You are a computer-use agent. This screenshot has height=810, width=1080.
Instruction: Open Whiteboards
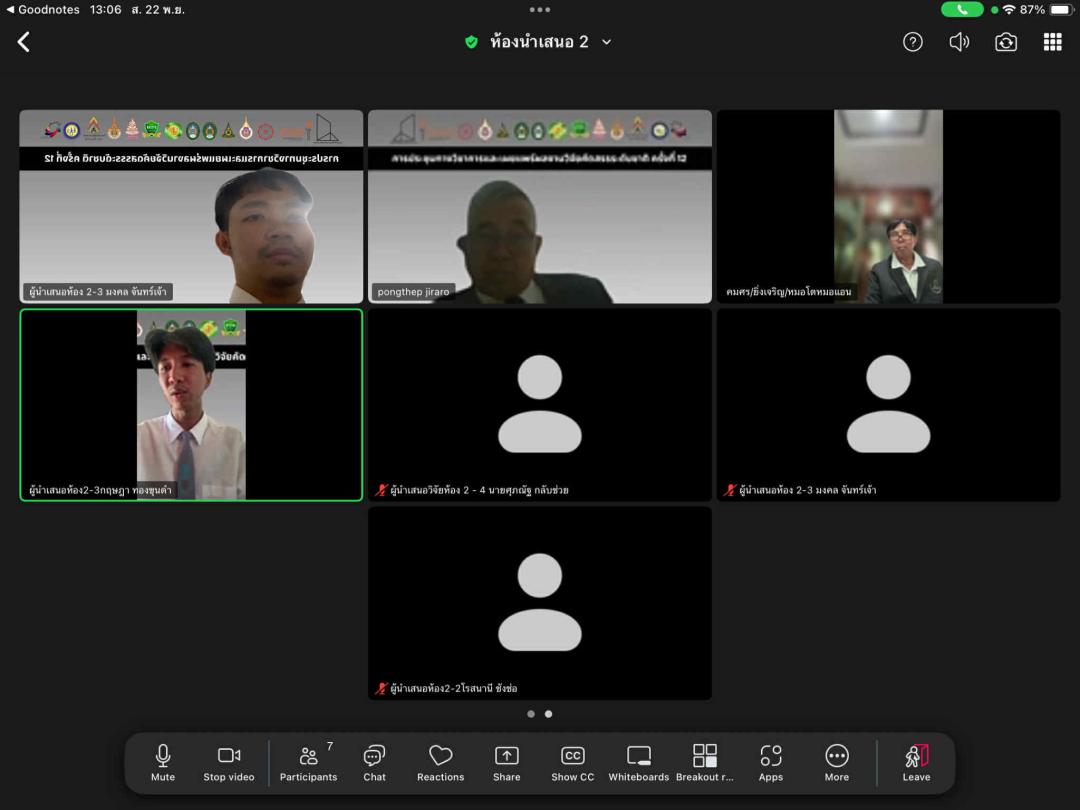pyautogui.click(x=639, y=763)
